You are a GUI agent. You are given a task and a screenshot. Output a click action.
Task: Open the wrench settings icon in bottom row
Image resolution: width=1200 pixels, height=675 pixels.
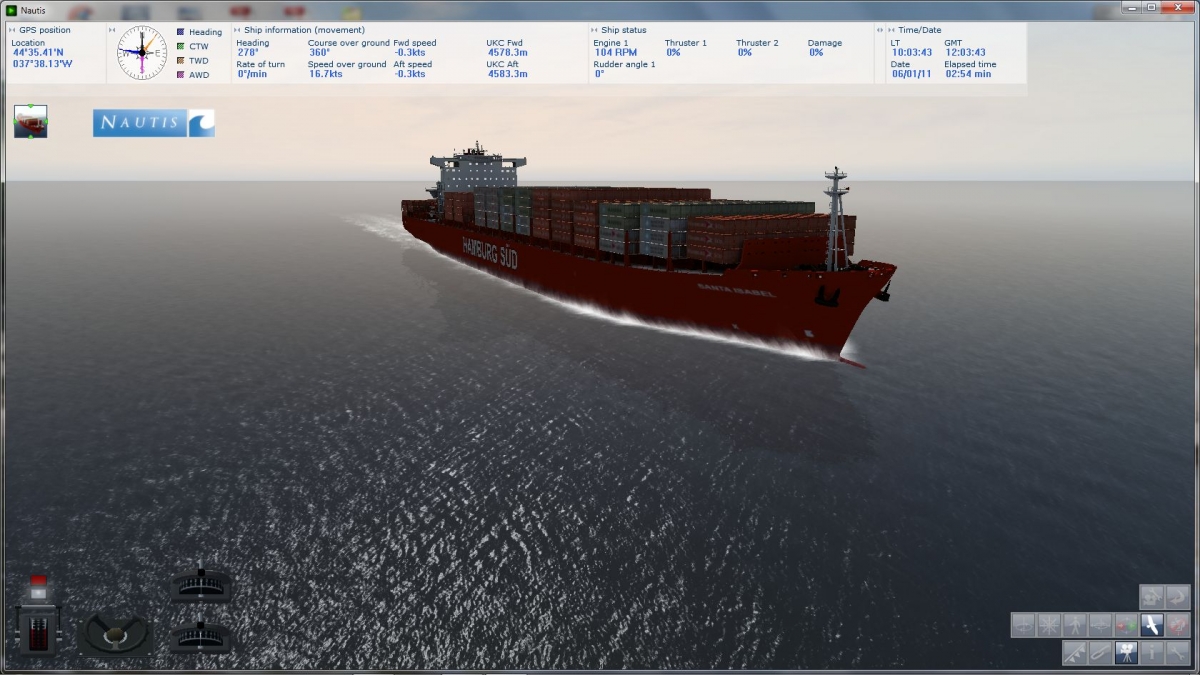pos(1178,654)
